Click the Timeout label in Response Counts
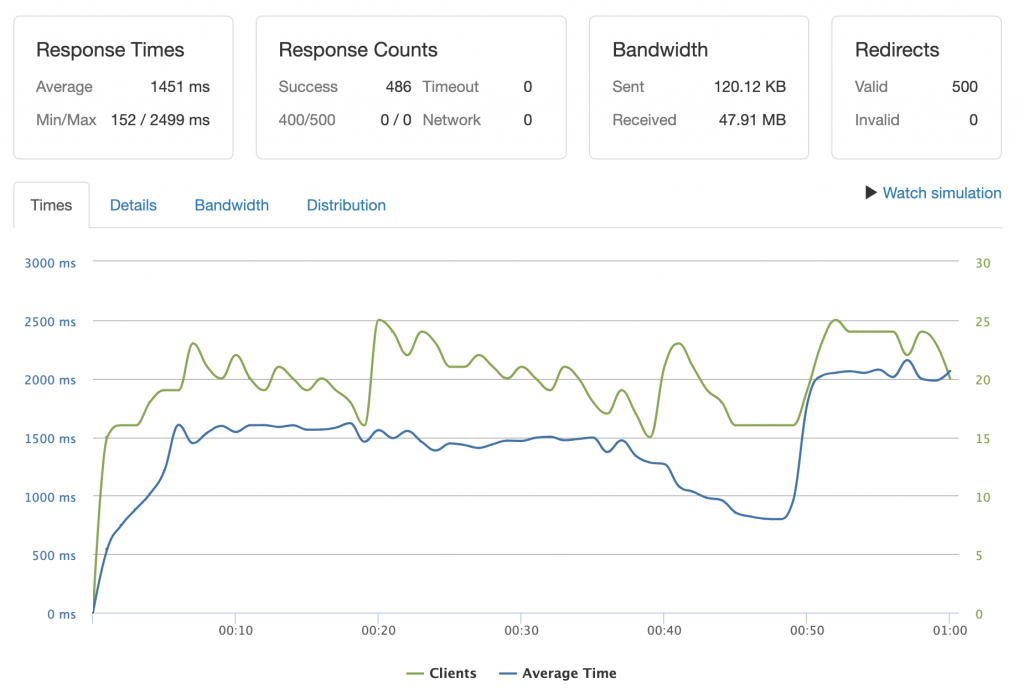Viewport: 1024px width, 699px height. coord(451,87)
